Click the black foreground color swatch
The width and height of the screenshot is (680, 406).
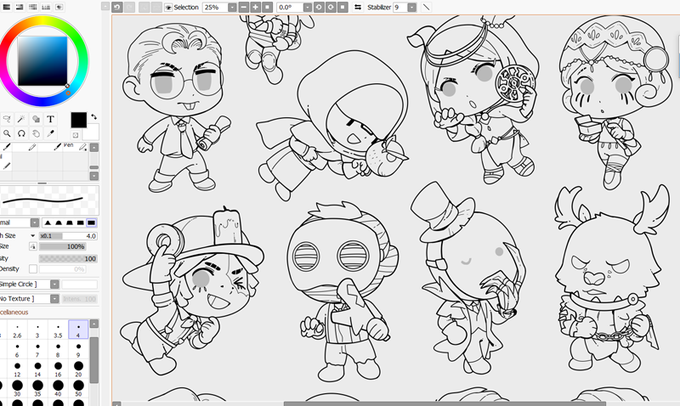[x=78, y=120]
